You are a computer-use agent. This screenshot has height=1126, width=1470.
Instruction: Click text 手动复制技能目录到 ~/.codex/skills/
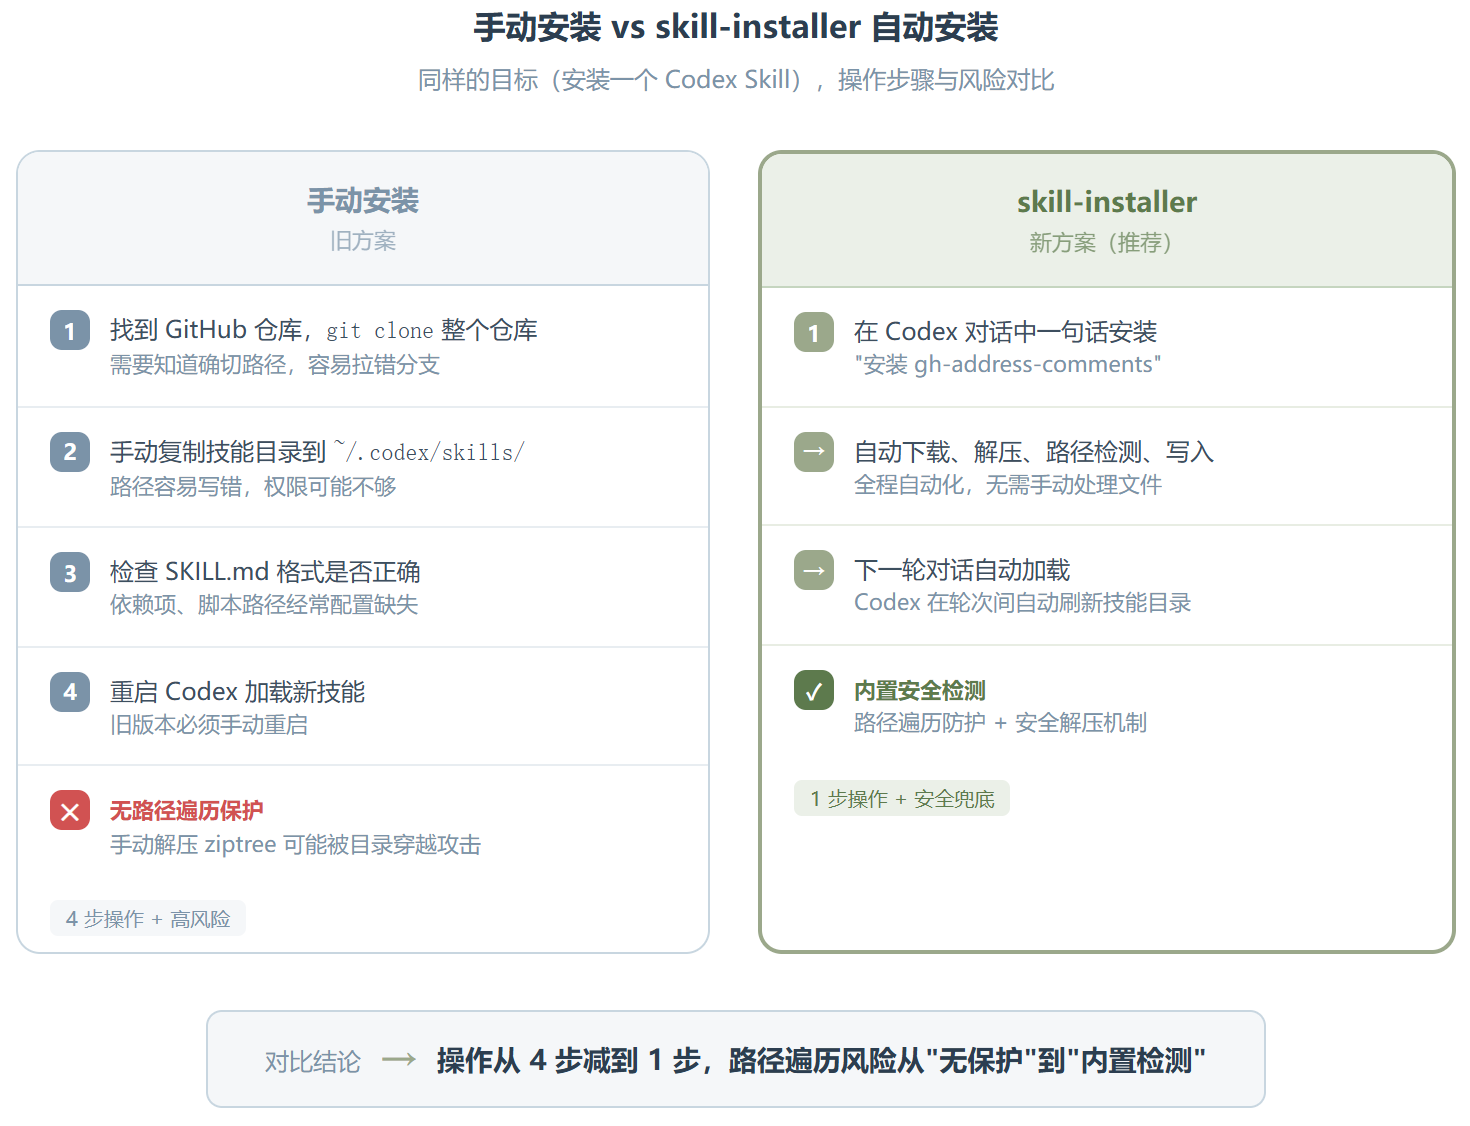(x=317, y=452)
